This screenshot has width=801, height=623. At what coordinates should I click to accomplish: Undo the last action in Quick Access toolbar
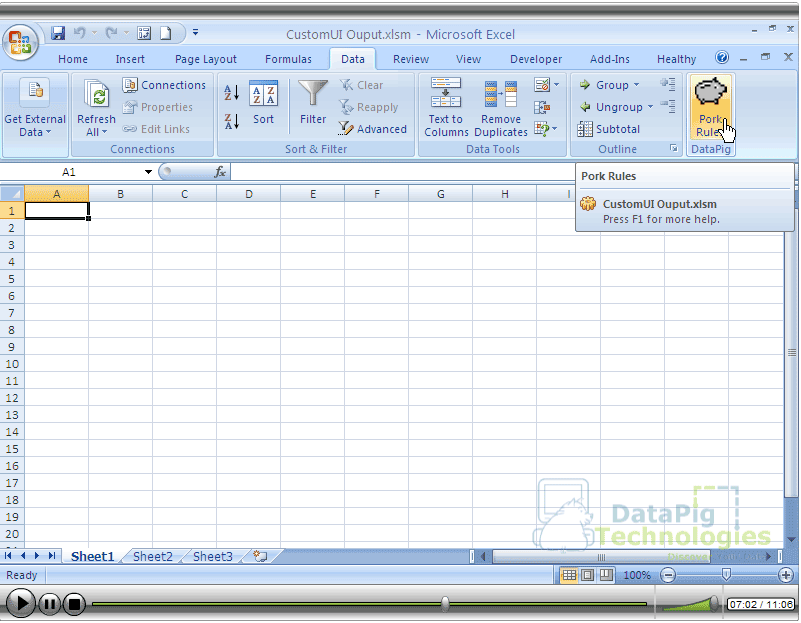80,34
